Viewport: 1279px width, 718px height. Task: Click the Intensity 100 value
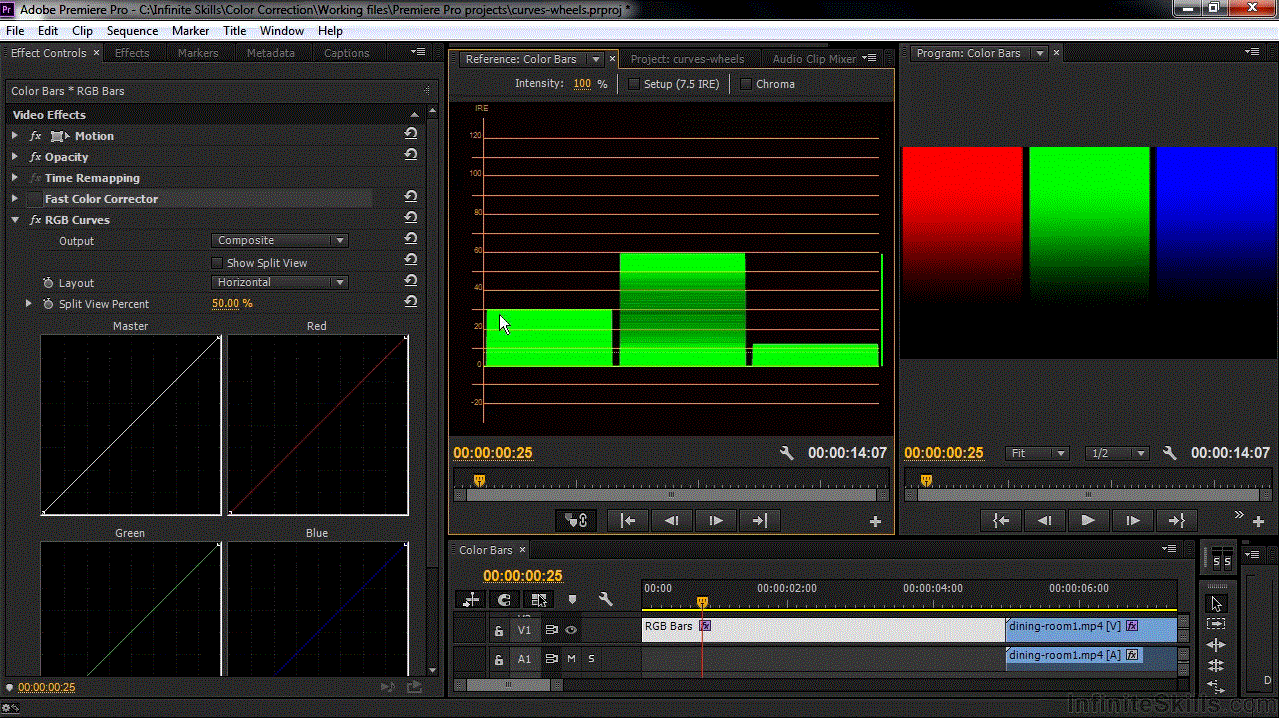582,84
